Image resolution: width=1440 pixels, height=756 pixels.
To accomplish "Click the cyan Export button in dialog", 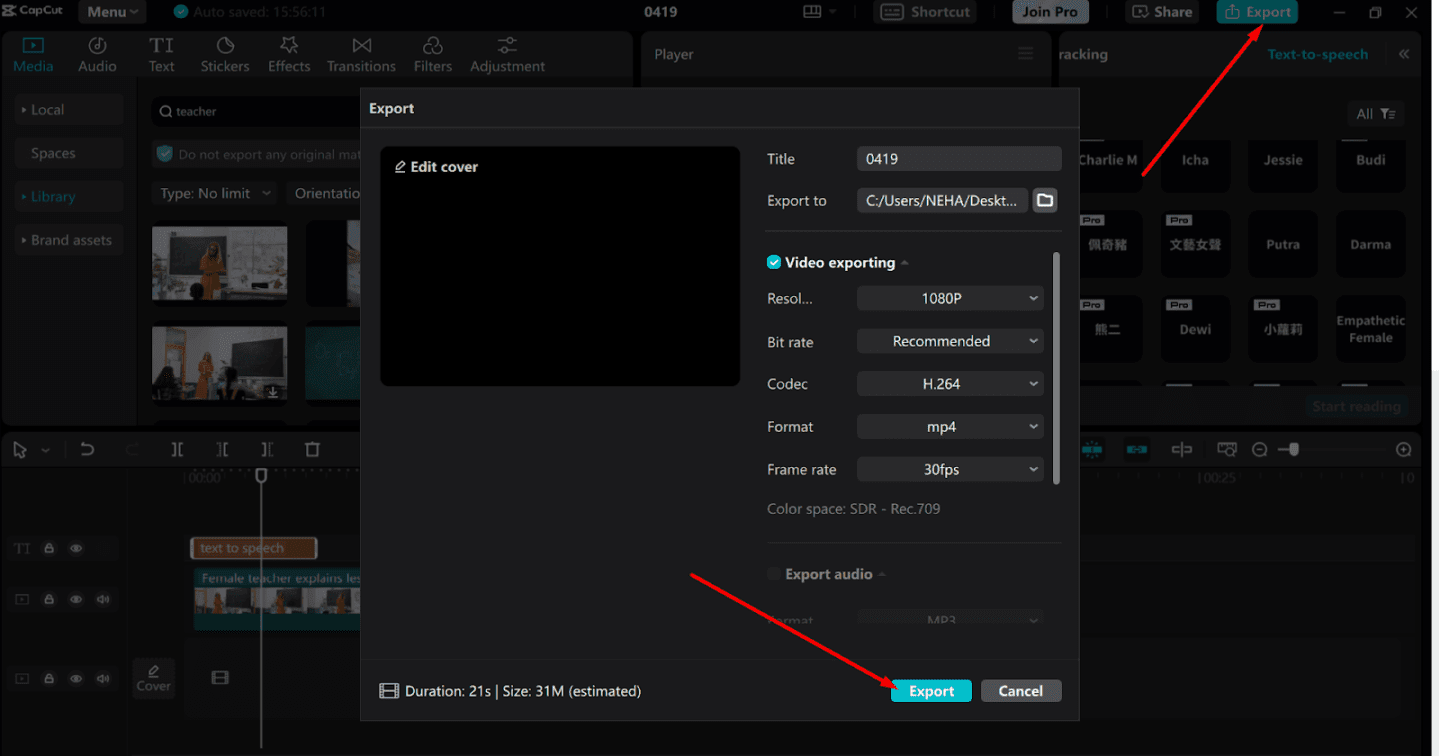I will [x=931, y=691].
